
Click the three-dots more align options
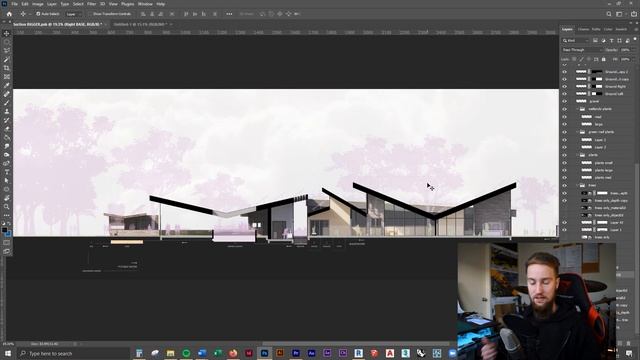click(229, 14)
